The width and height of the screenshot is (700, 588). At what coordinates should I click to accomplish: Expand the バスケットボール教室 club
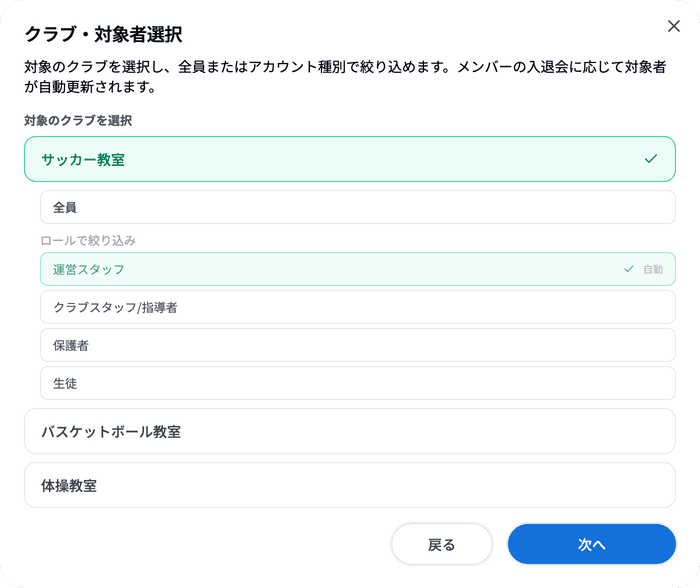click(x=350, y=431)
